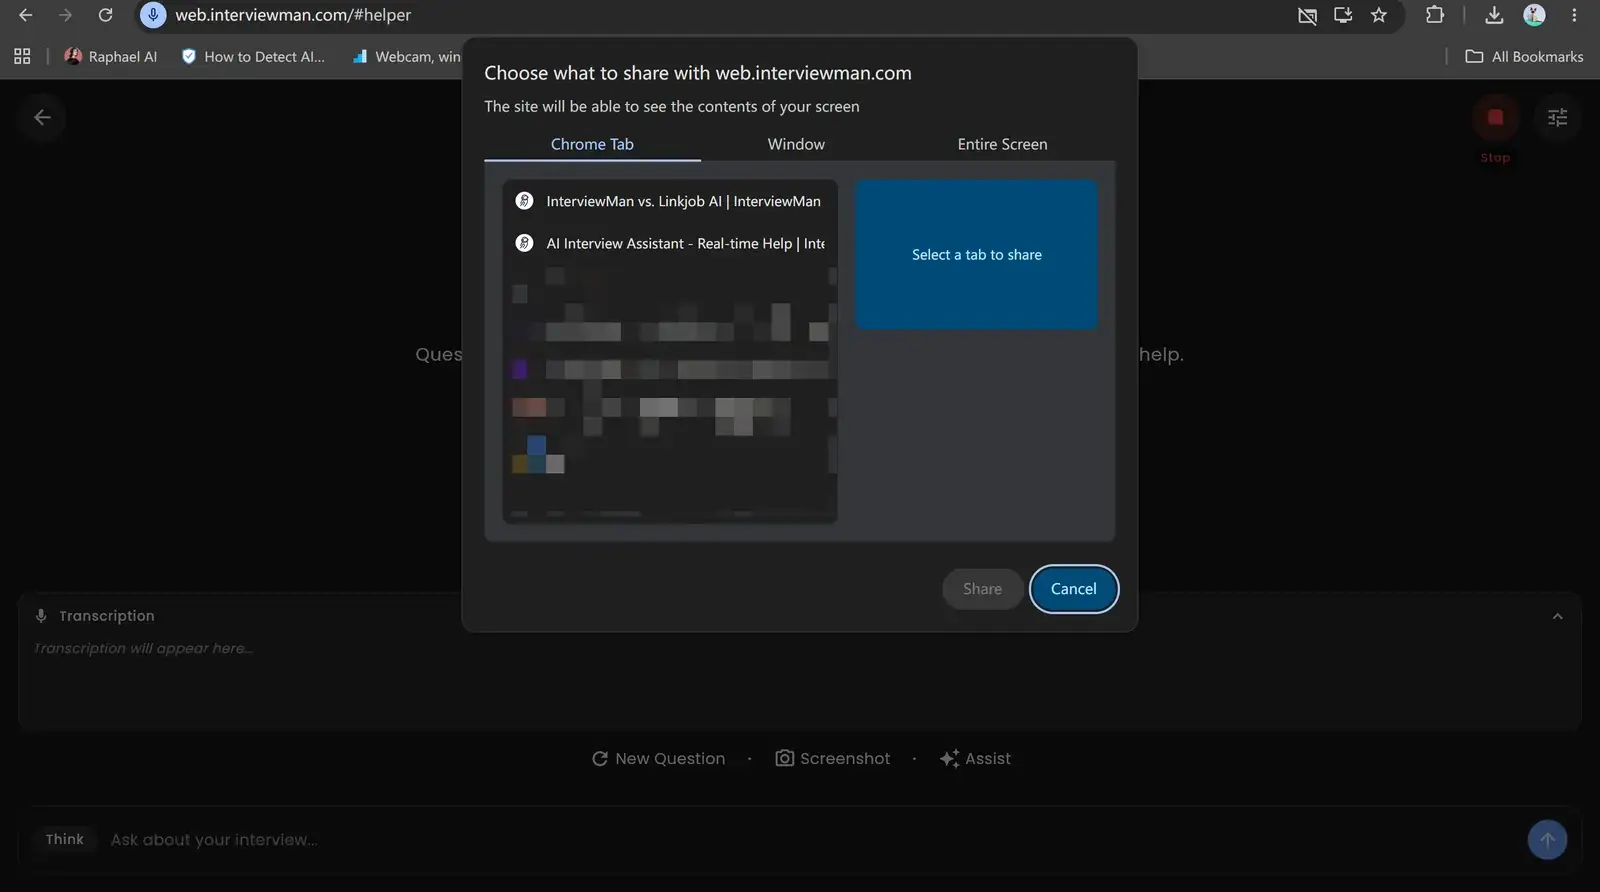The height and width of the screenshot is (892, 1600).
Task: Open the All Bookmarks folder
Action: coord(1524,57)
